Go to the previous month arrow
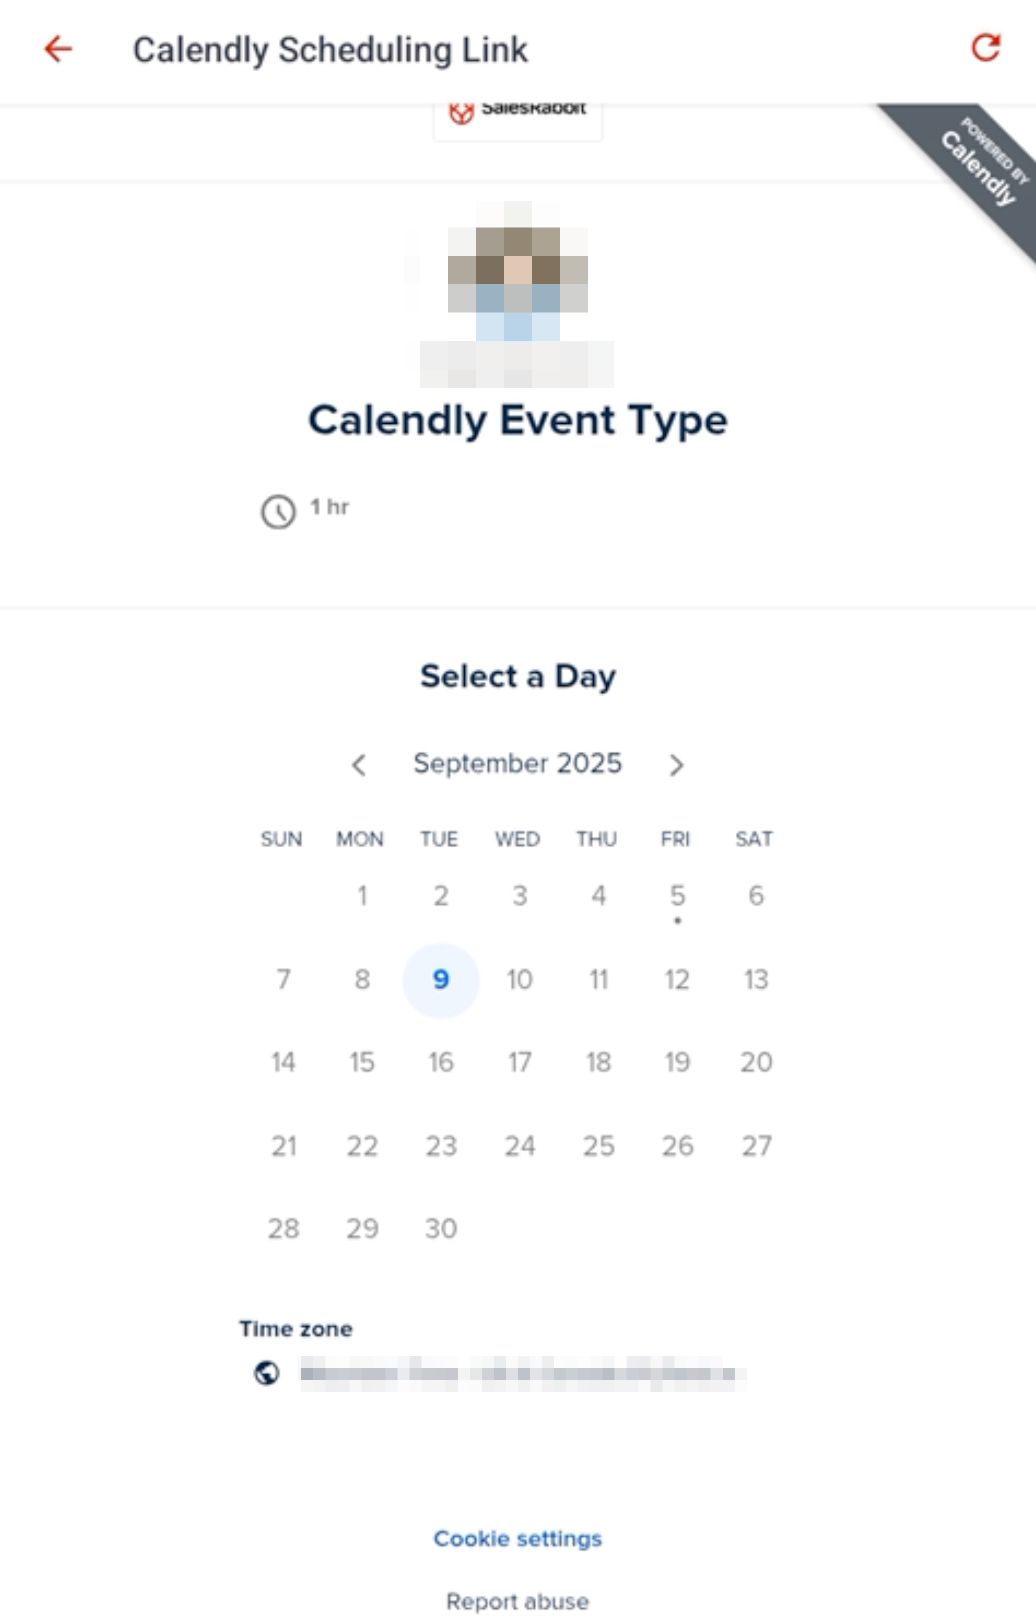This screenshot has height=1620, width=1036. coord(359,765)
